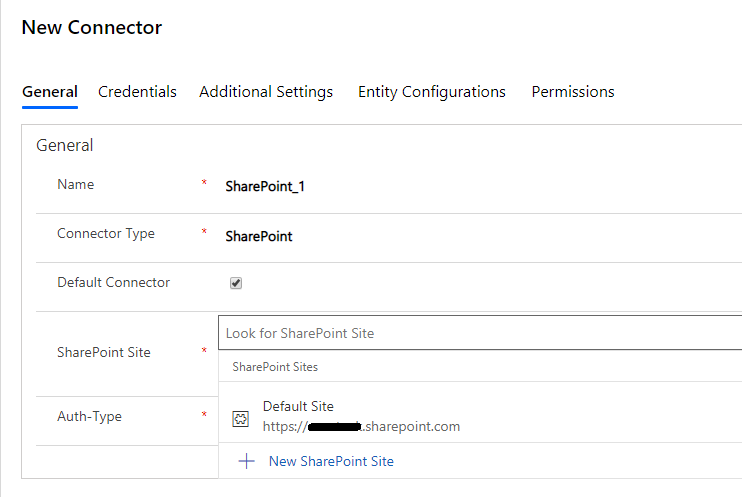The height and width of the screenshot is (497, 742).
Task: Click the SharePoint Site field label
Action: 104,352
